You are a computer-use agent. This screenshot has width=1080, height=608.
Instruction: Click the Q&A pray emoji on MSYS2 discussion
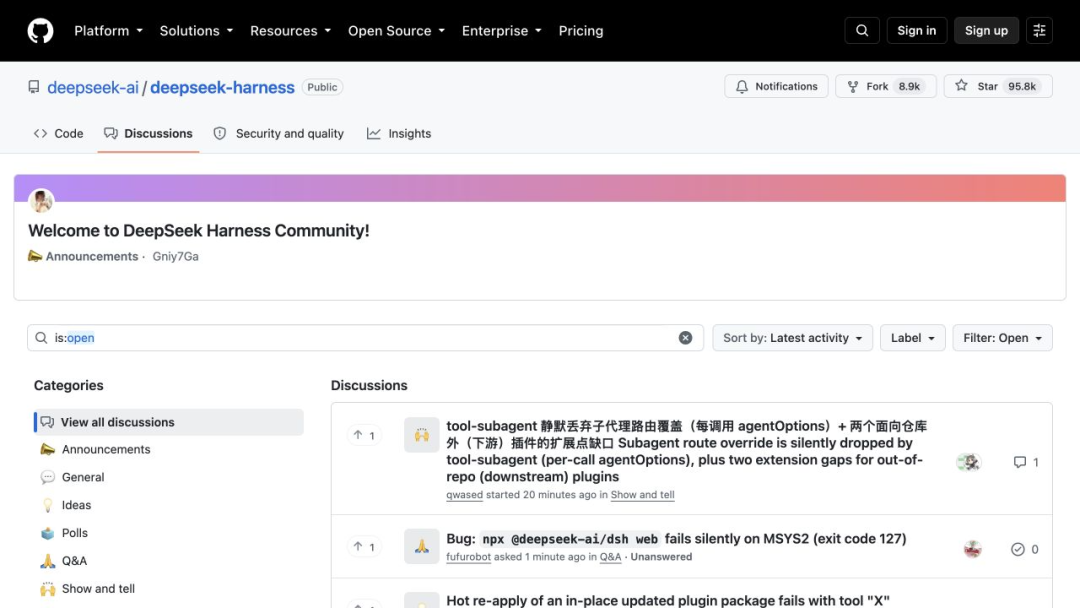pyautogui.click(x=422, y=547)
